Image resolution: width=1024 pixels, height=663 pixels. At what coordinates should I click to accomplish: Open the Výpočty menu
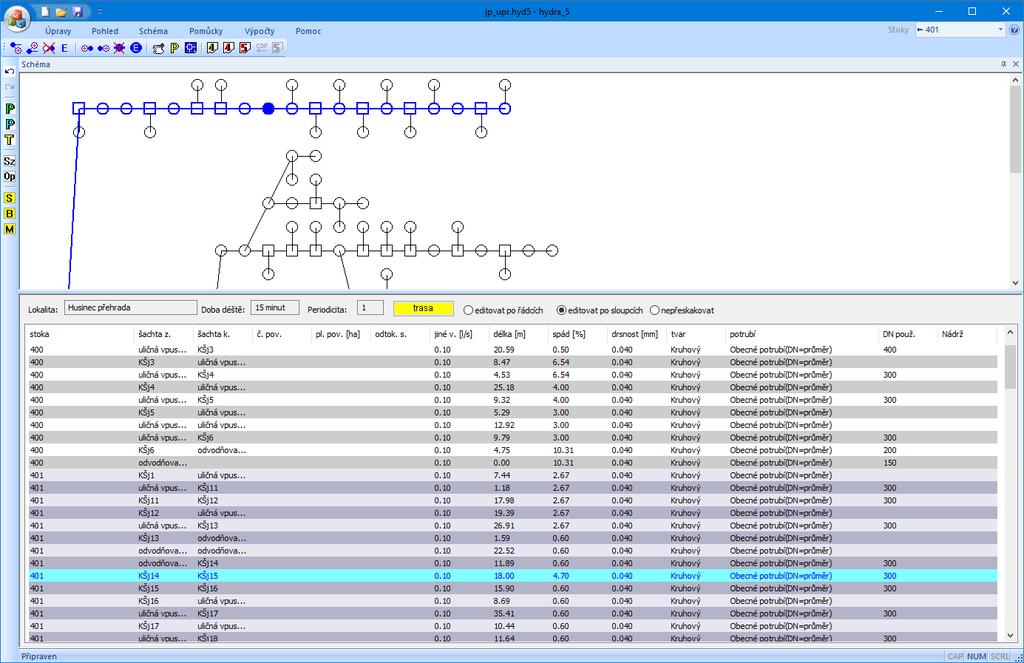coord(259,31)
